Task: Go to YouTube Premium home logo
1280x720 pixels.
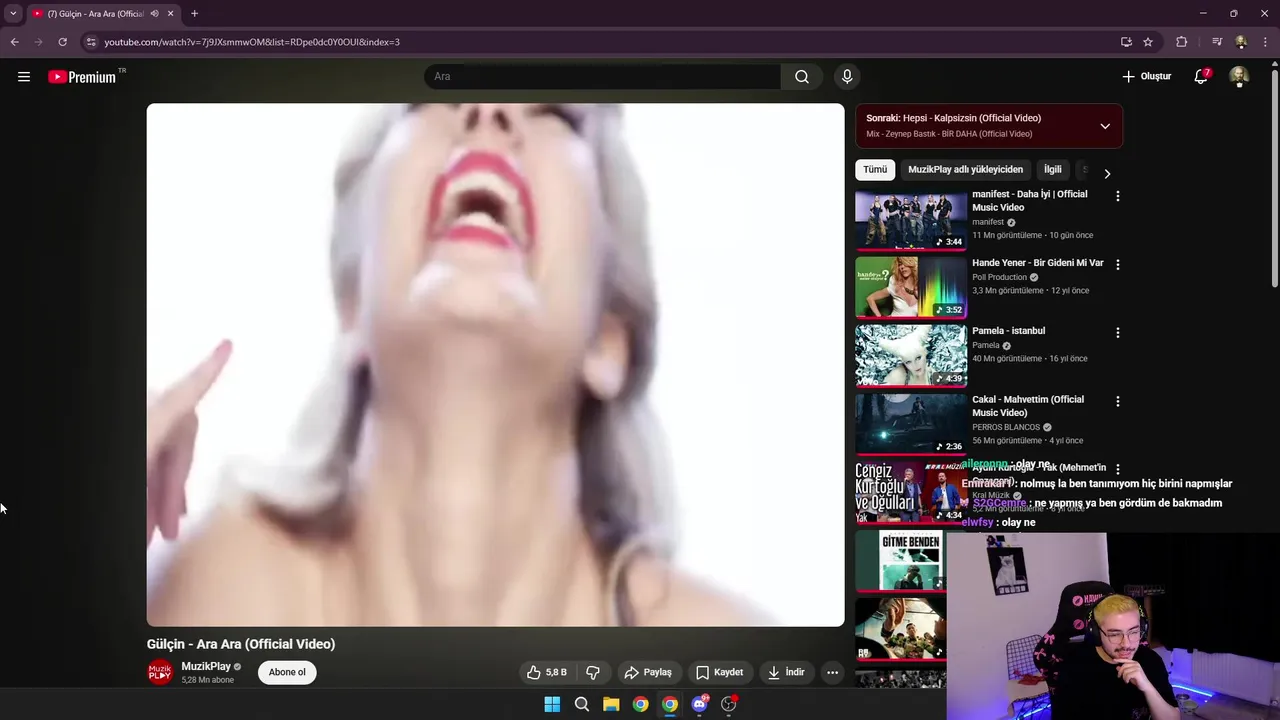Action: [x=82, y=77]
